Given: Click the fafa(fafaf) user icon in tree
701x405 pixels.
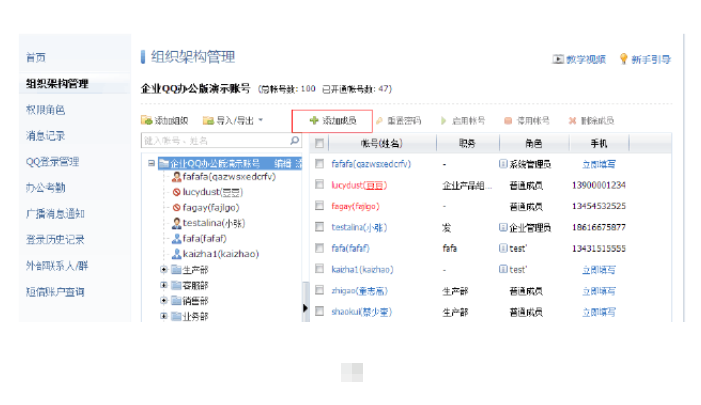Looking at the screenshot, I should (177, 238).
